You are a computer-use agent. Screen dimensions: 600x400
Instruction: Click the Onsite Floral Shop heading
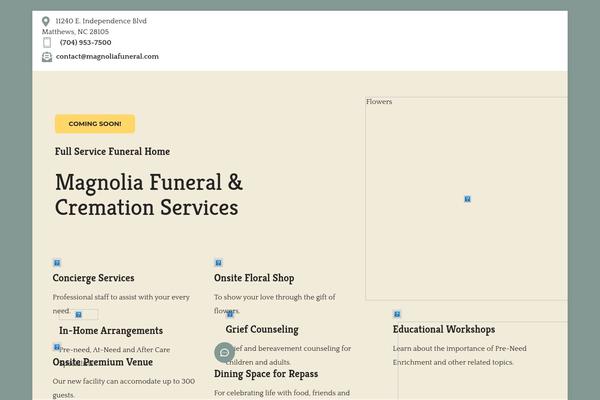[254, 278]
